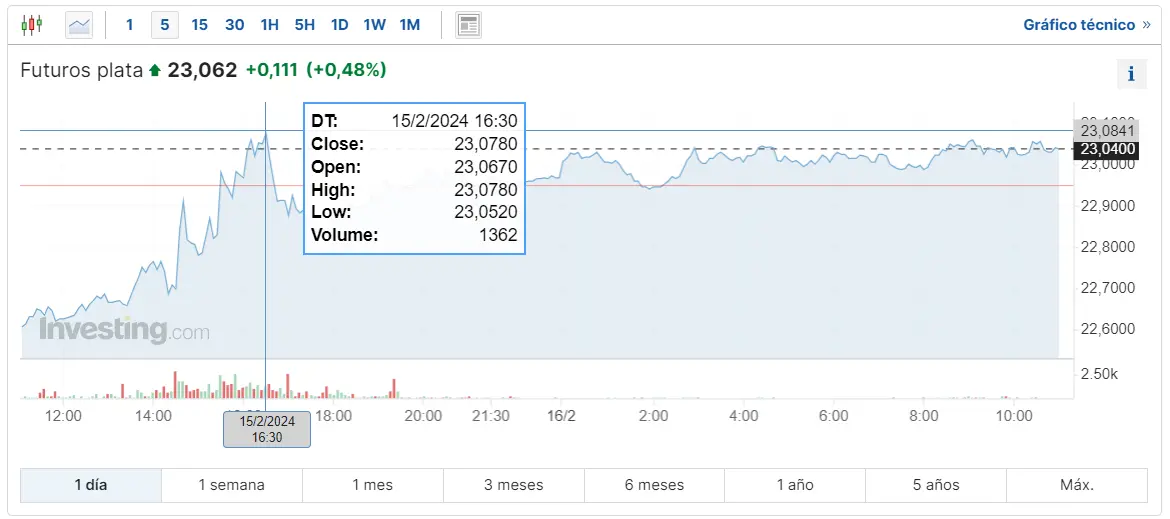Set interval to 1D

(x=340, y=25)
